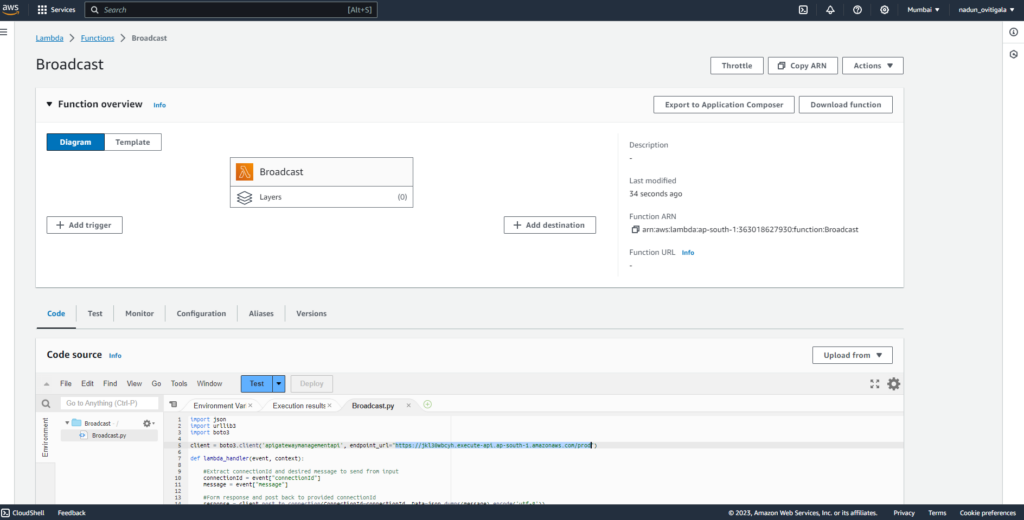Image resolution: width=1024 pixels, height=520 pixels.
Task: Copy the Function ARN with the copy icon
Action: pos(635,230)
